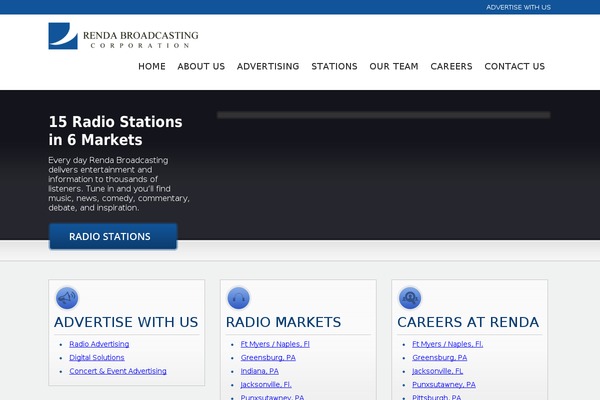Open Punxsutawney, PA under Radio Markets

tap(272, 397)
